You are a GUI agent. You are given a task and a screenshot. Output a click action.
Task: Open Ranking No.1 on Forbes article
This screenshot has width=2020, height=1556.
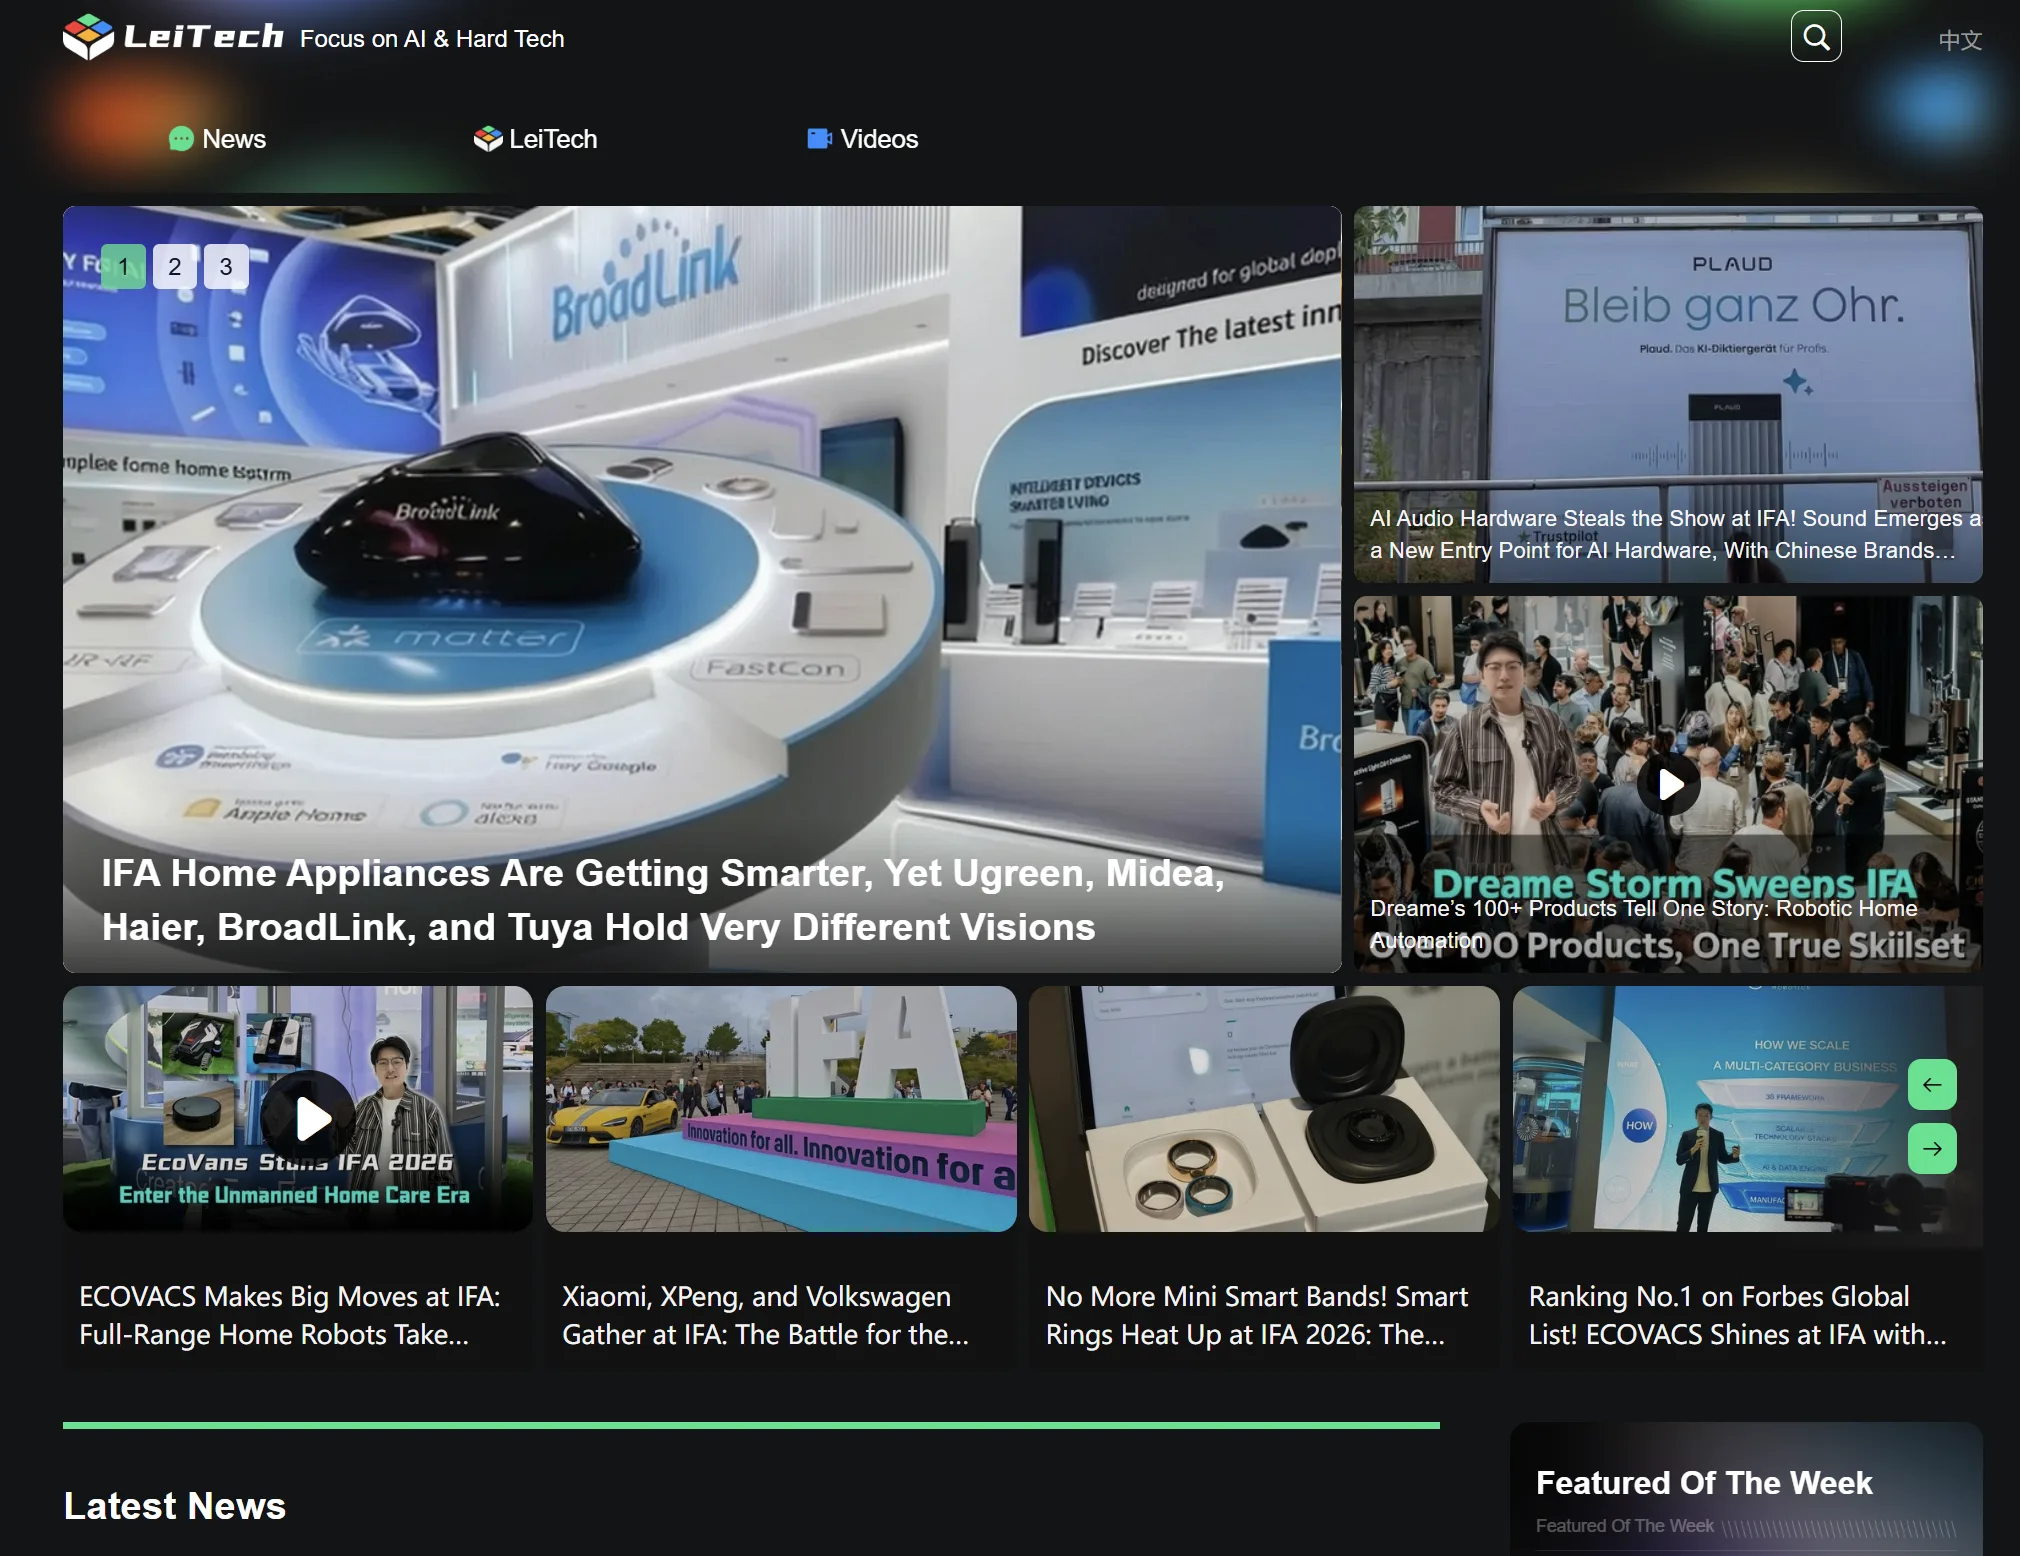(1738, 1315)
